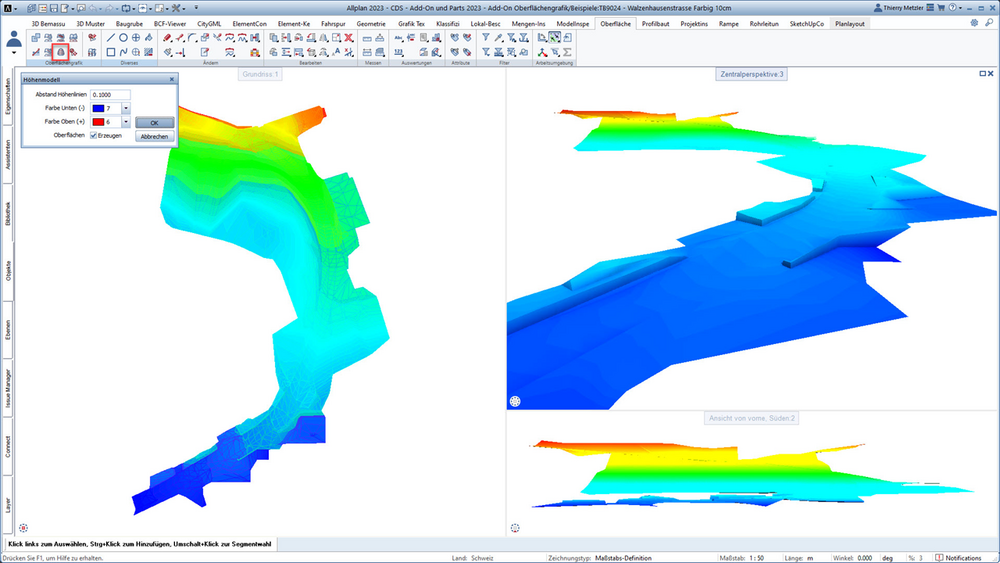Open the shopping cart icon

(x=941, y=8)
